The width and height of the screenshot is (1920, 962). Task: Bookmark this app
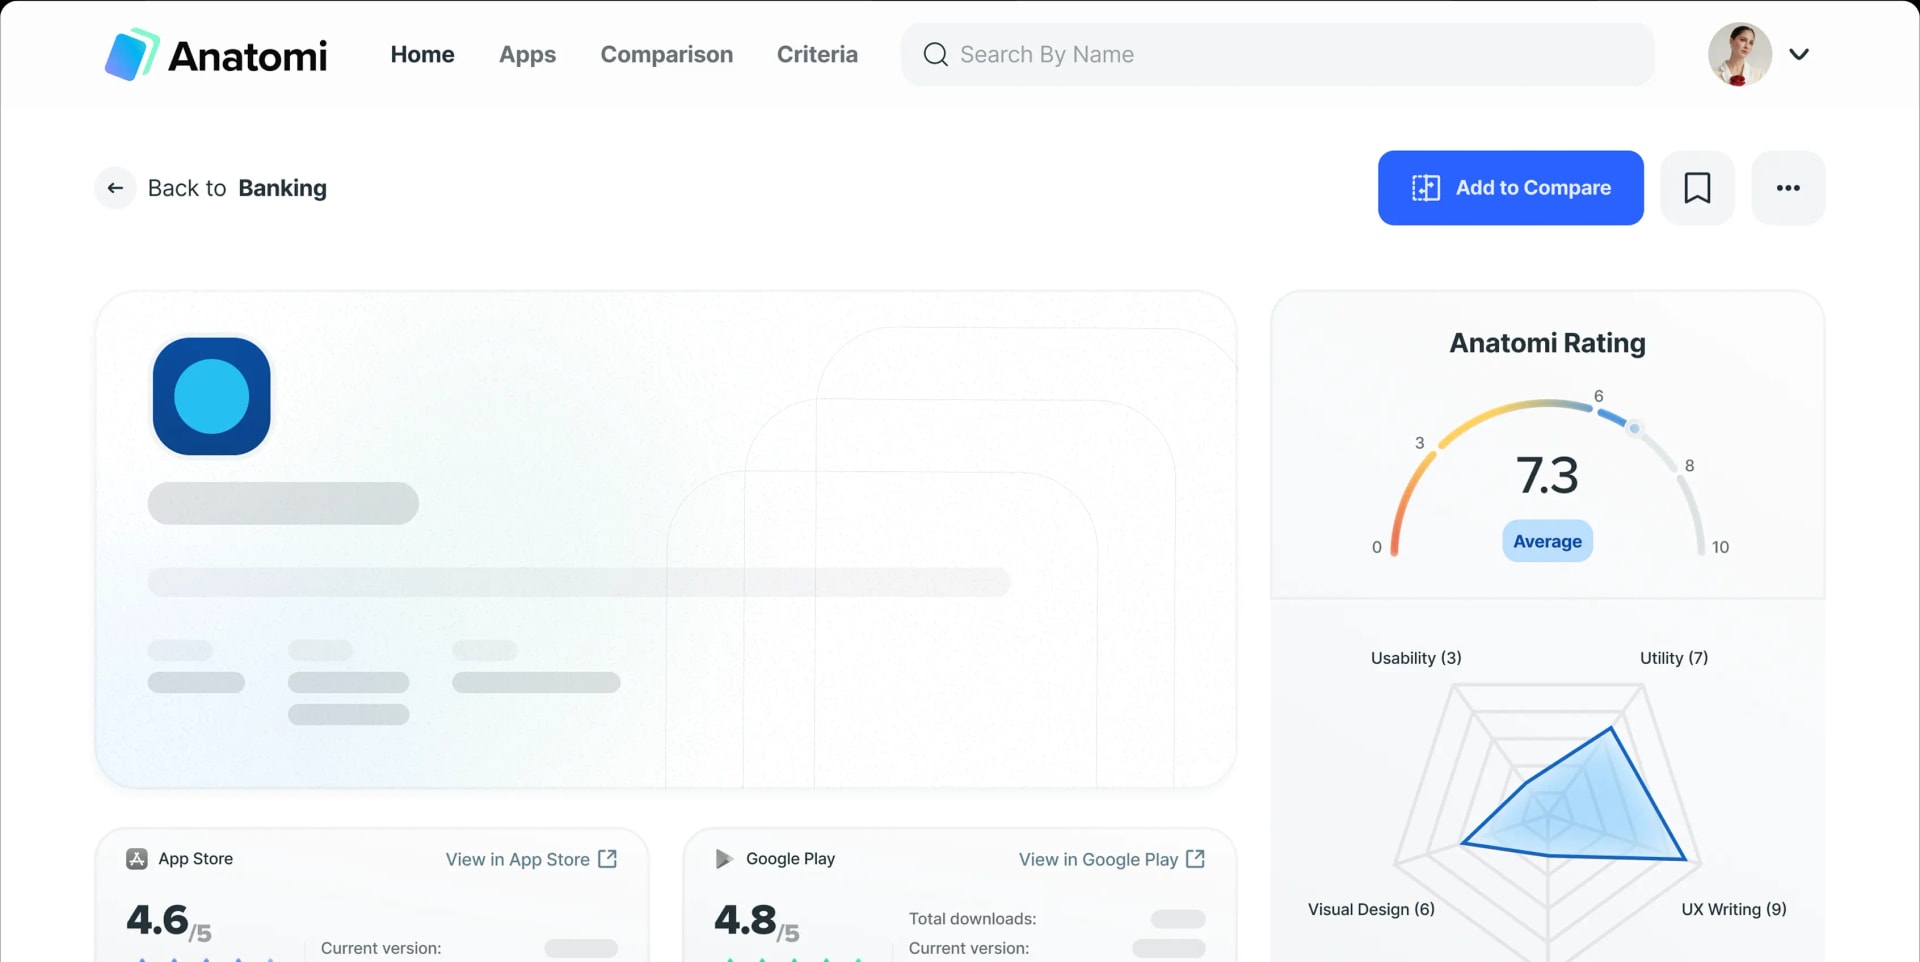tap(1697, 187)
